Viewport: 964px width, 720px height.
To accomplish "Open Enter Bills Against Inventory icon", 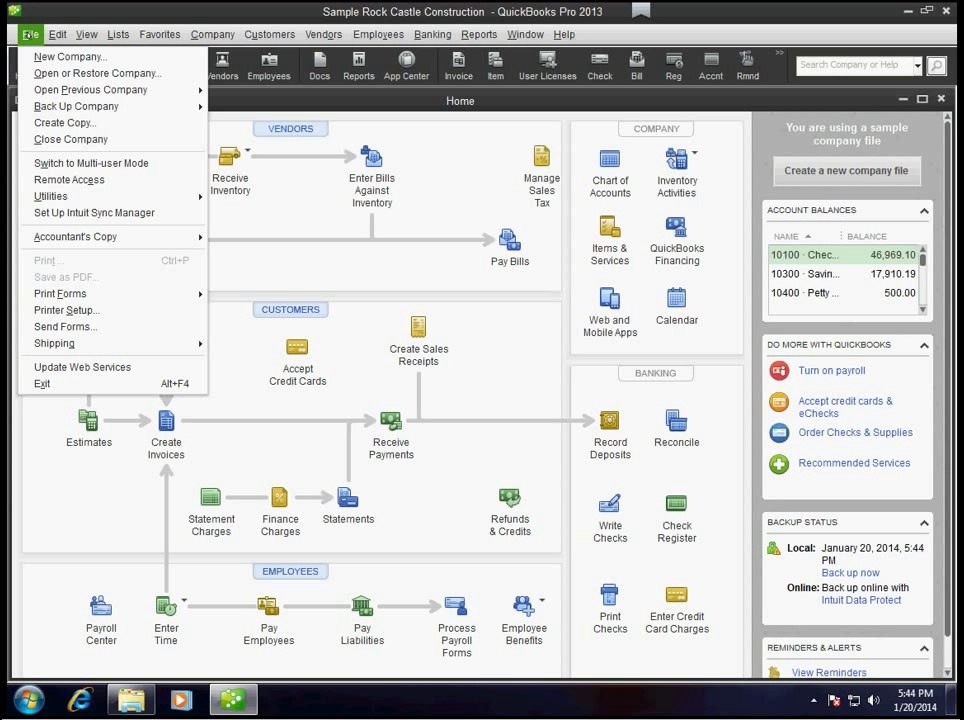I will tap(371, 157).
